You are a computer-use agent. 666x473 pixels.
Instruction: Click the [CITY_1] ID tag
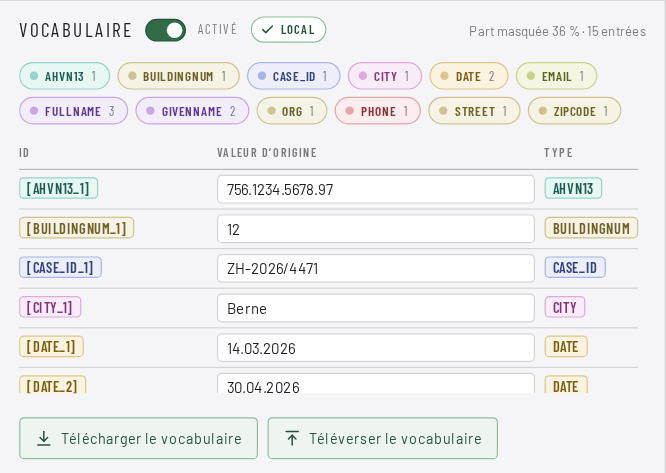pos(50,307)
